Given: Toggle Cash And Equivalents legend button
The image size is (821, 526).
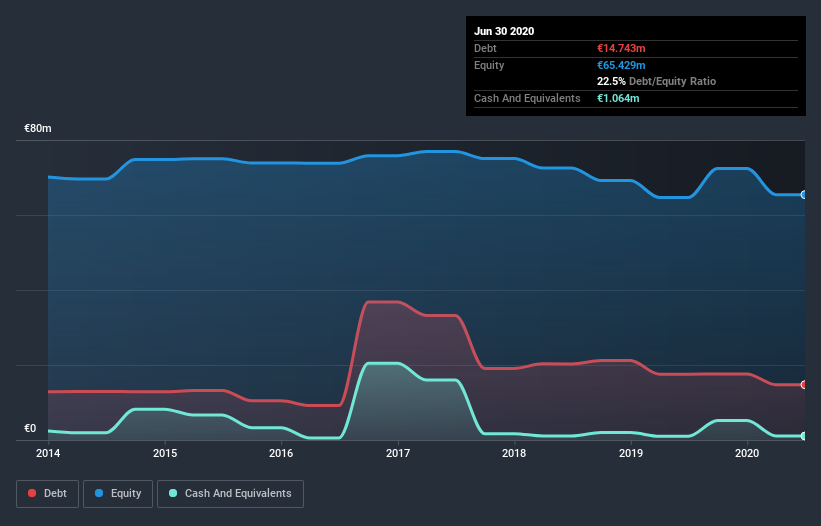Looking at the screenshot, I should (x=230, y=494).
